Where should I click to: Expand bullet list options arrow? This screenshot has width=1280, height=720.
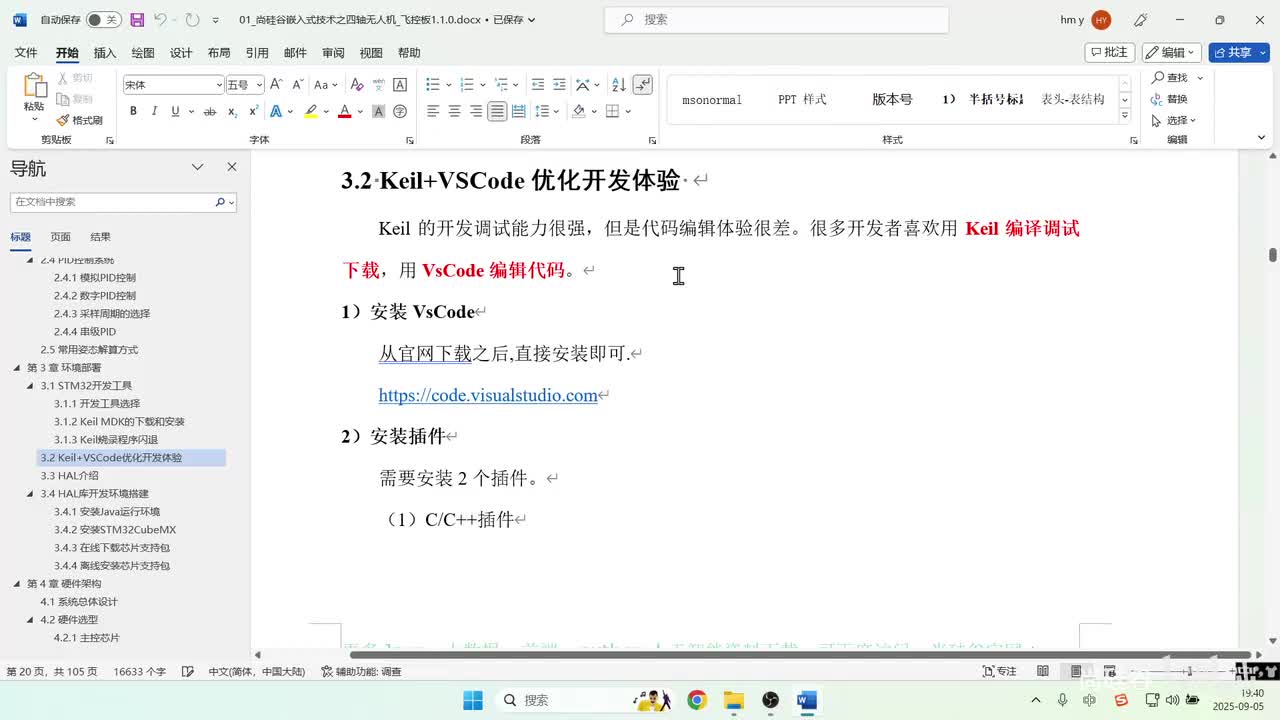447,85
